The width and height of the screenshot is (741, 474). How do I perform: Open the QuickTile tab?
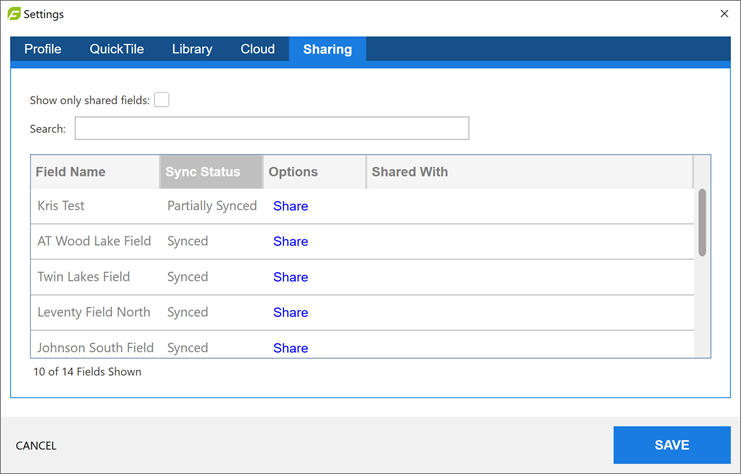click(x=117, y=49)
